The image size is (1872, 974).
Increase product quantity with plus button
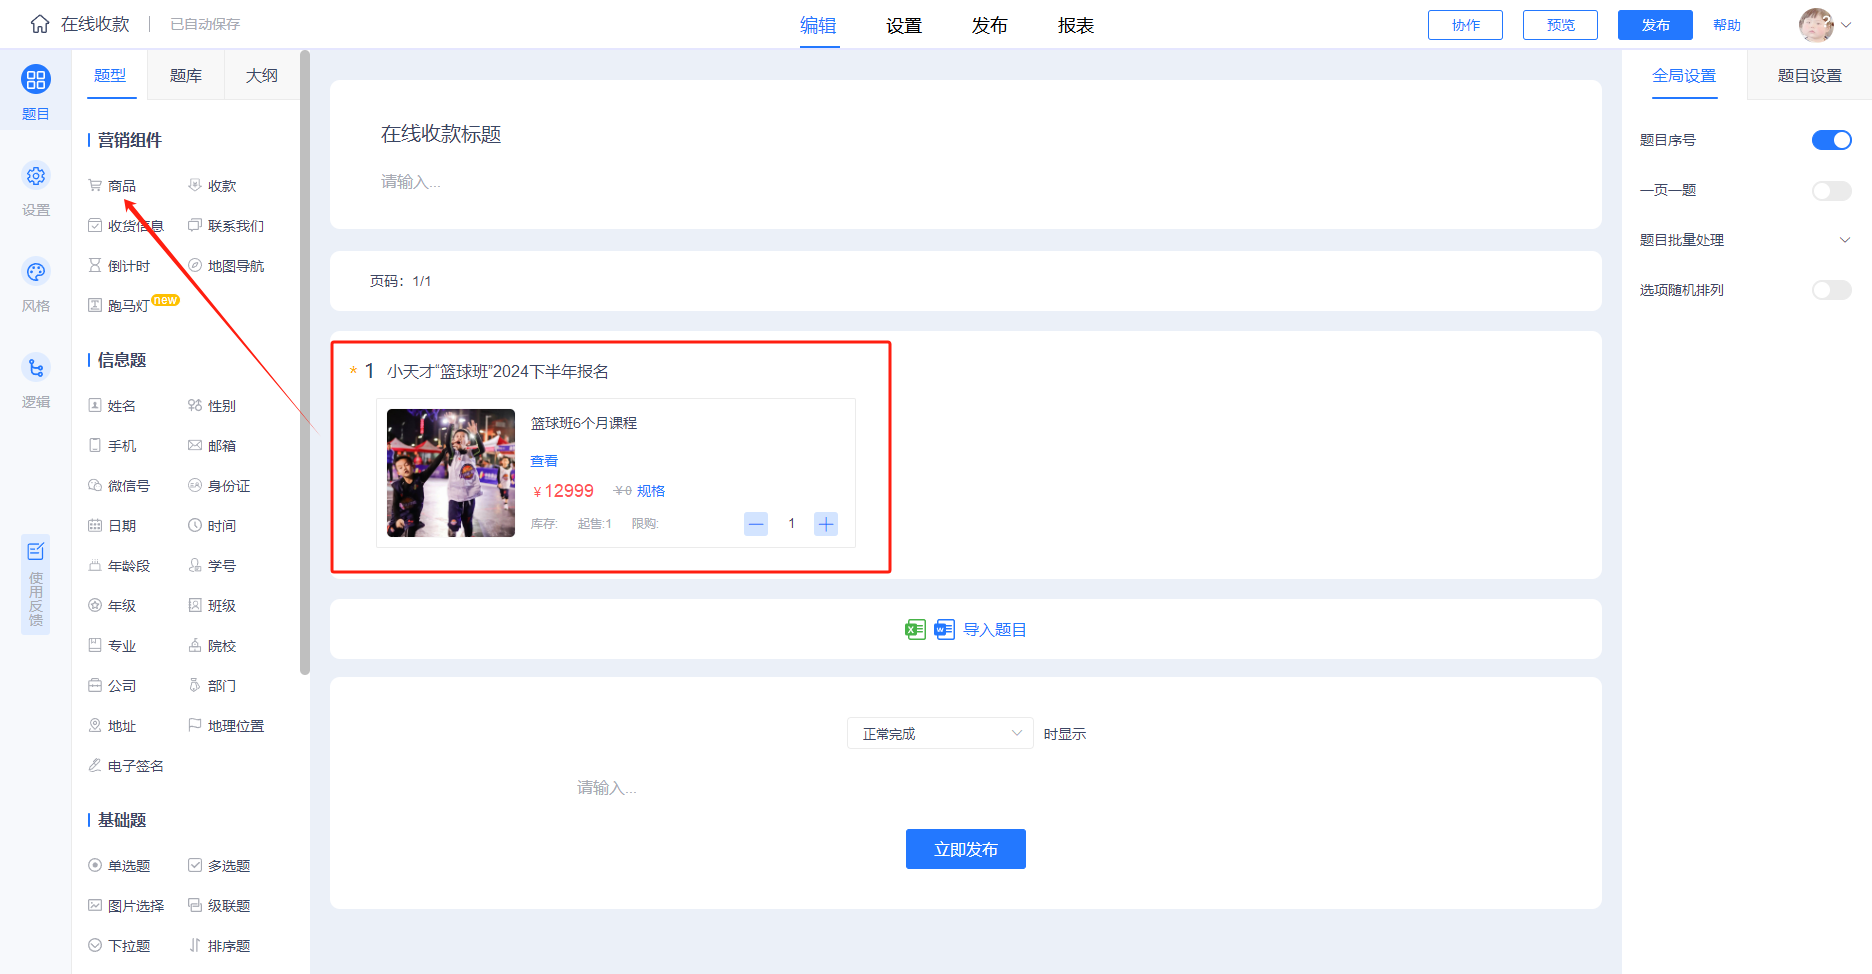pos(826,524)
